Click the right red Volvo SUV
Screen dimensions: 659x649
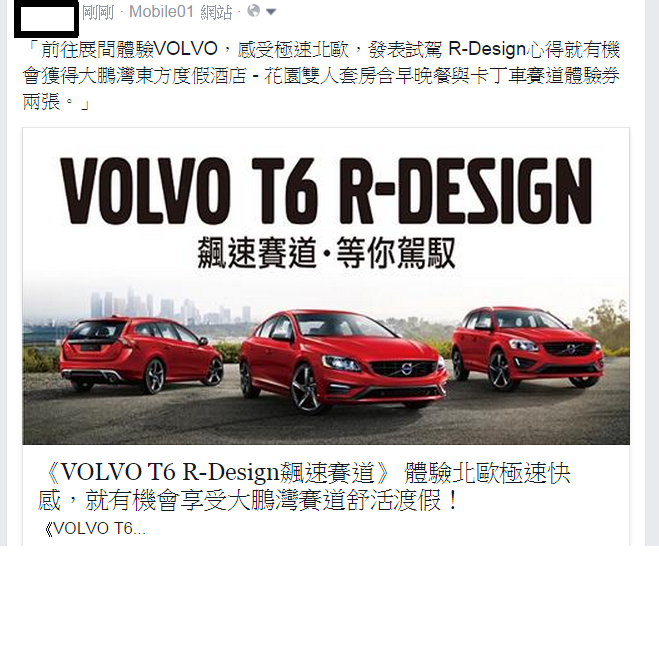(527, 346)
